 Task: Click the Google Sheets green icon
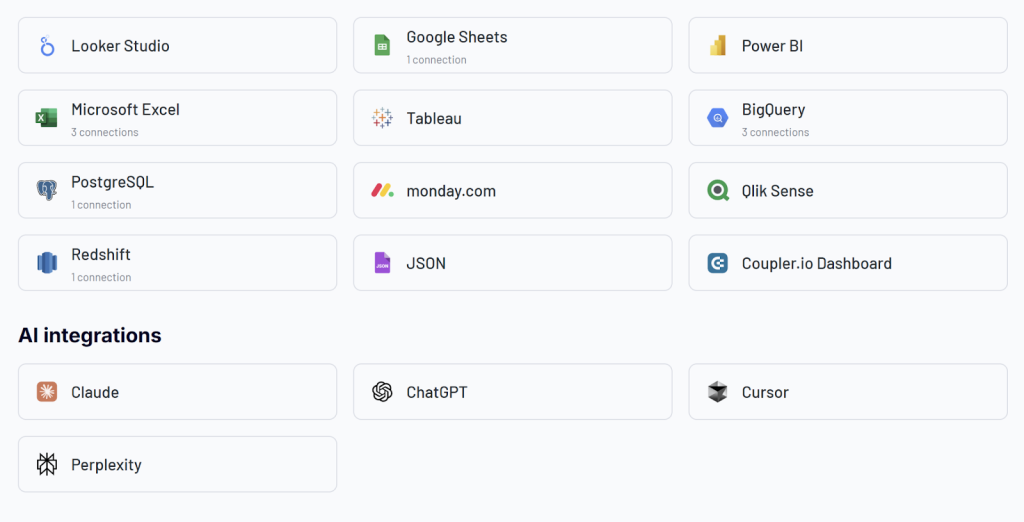coord(382,46)
